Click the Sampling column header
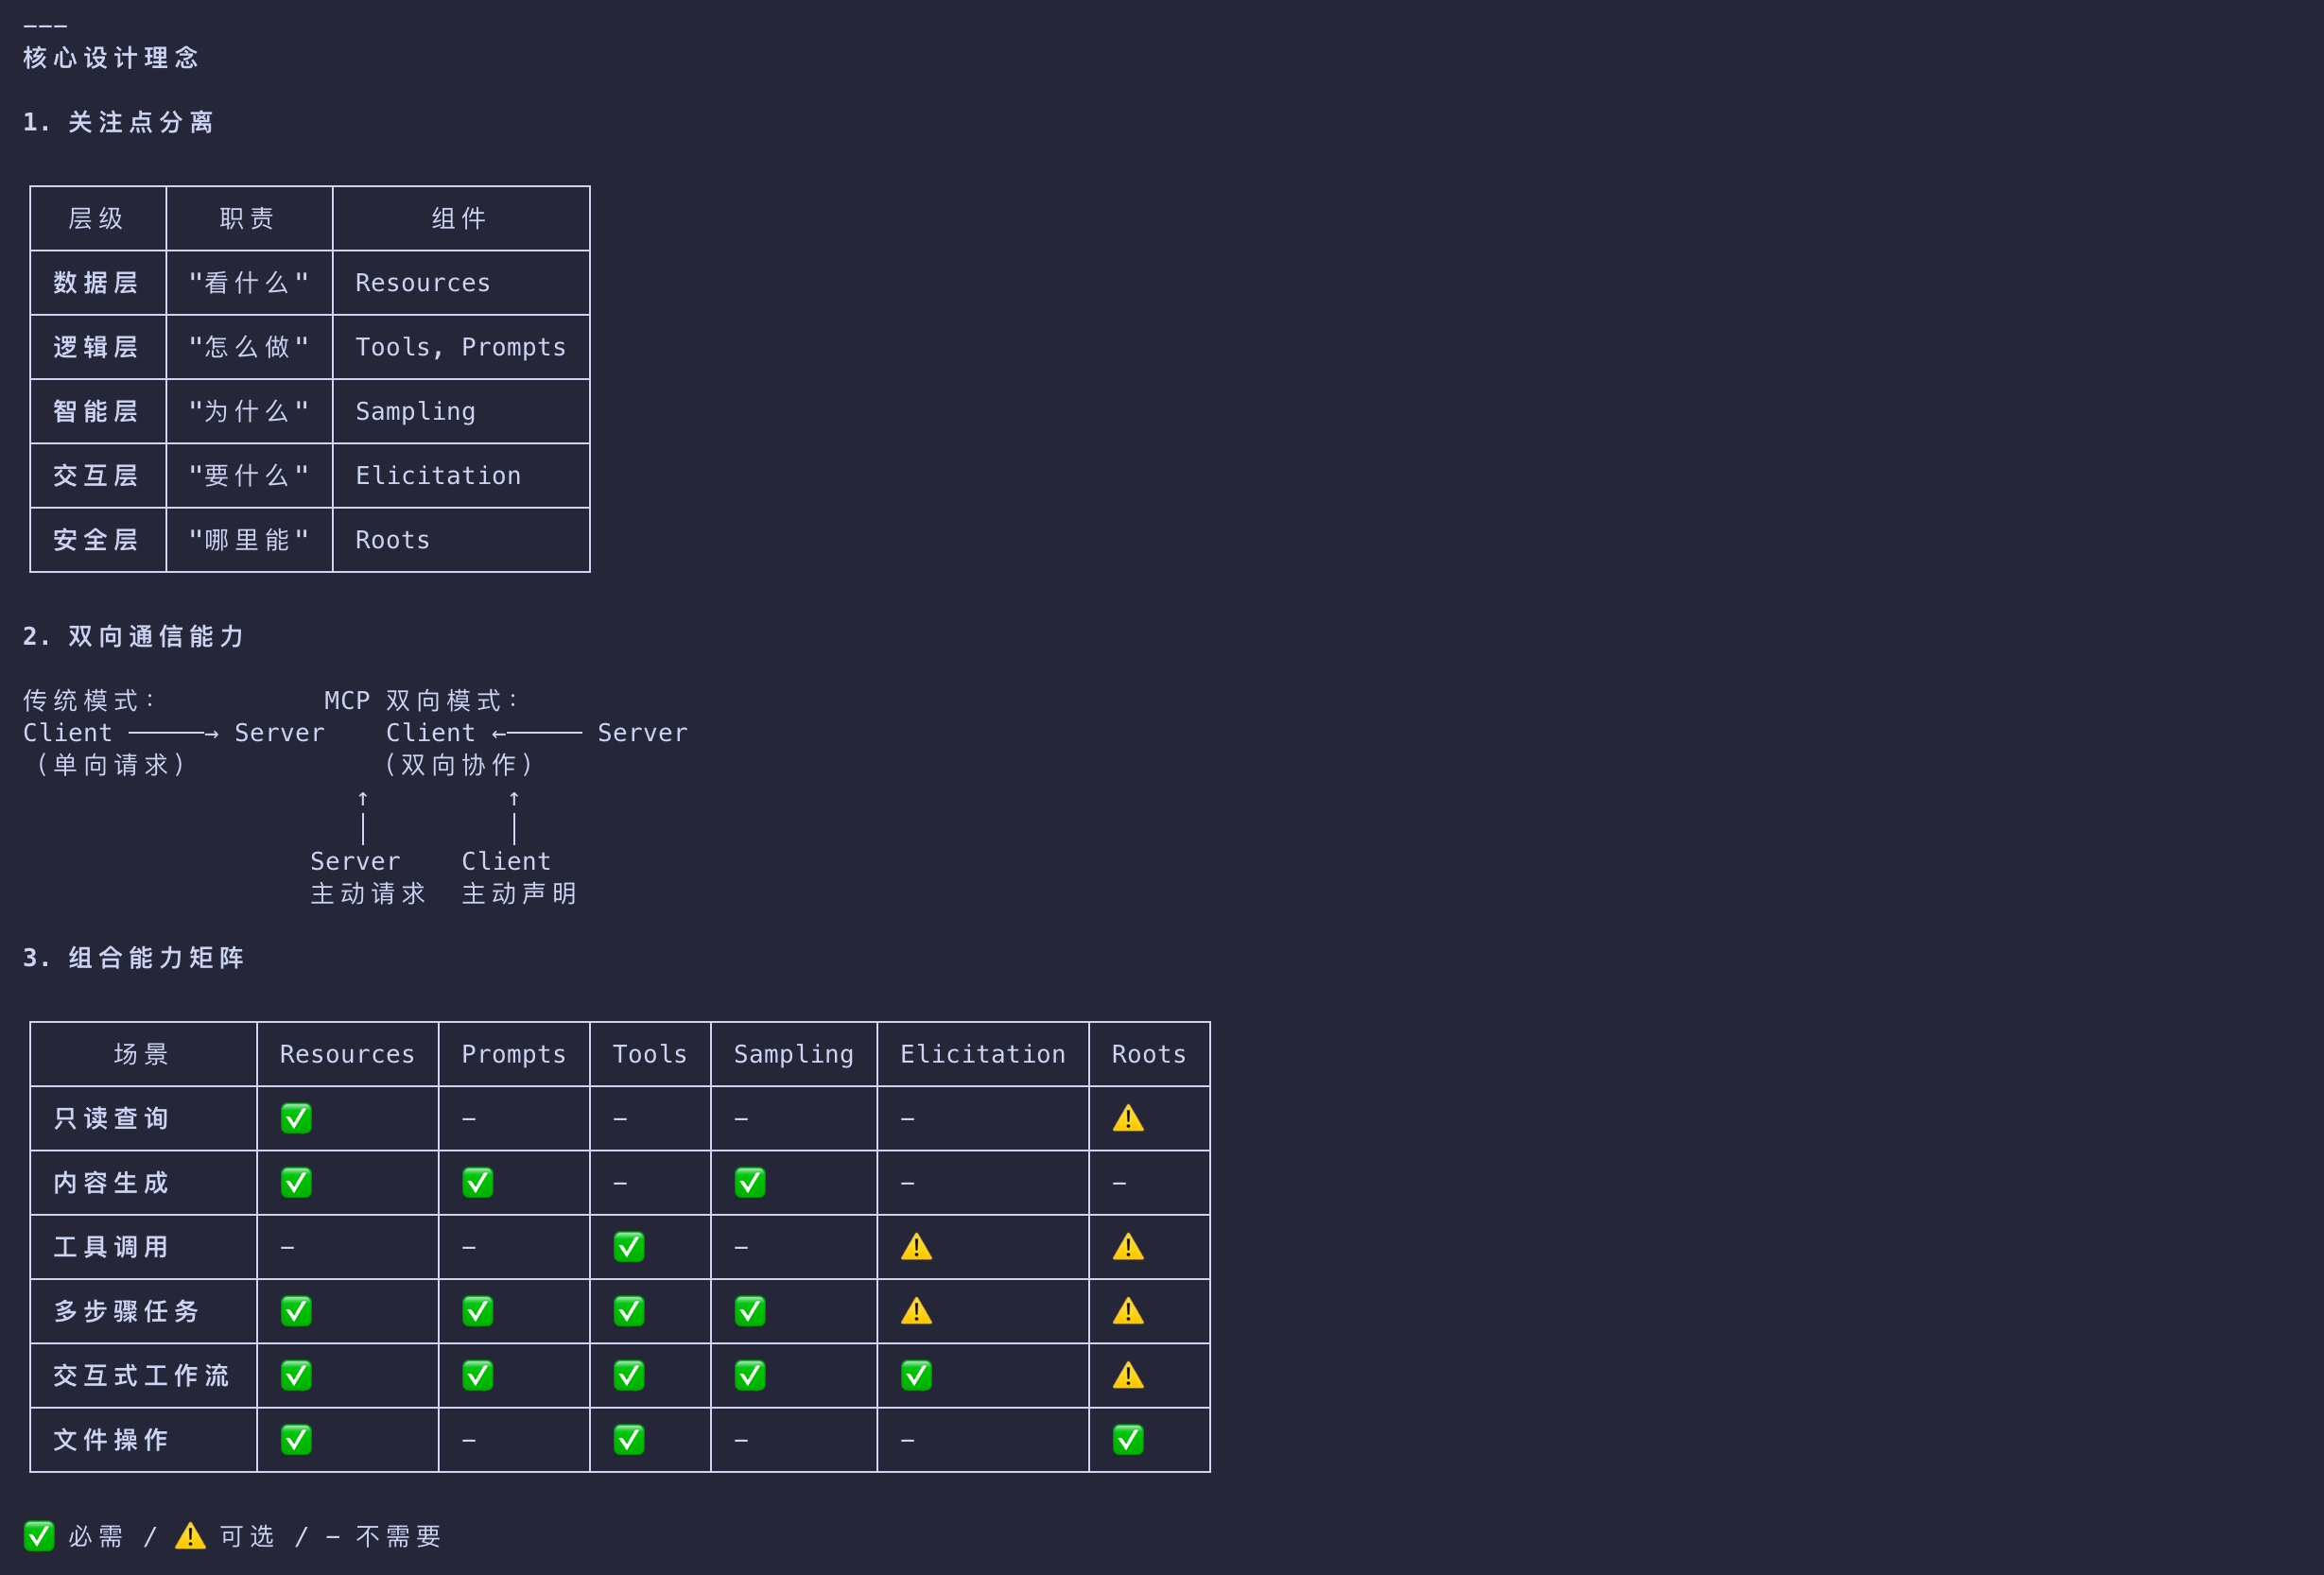2324x1575 pixels. (x=793, y=1054)
